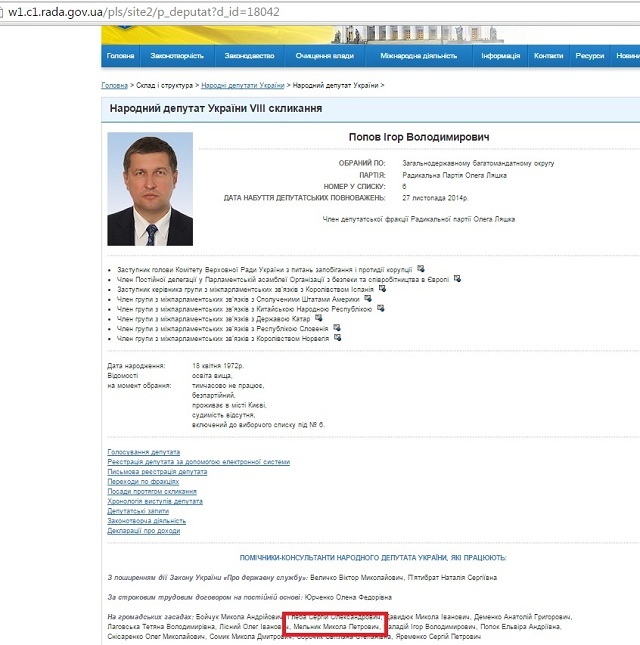Follow the Народні депутати України breadcrumb link
This screenshot has height=645, width=640.
[x=249, y=86]
